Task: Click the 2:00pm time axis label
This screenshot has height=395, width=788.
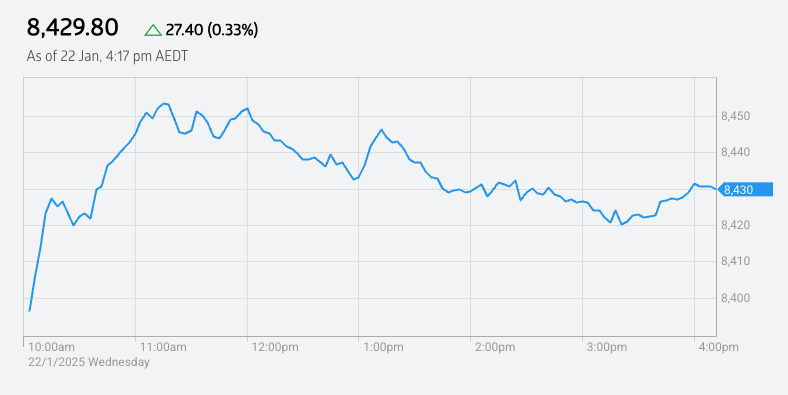Action: pos(495,347)
